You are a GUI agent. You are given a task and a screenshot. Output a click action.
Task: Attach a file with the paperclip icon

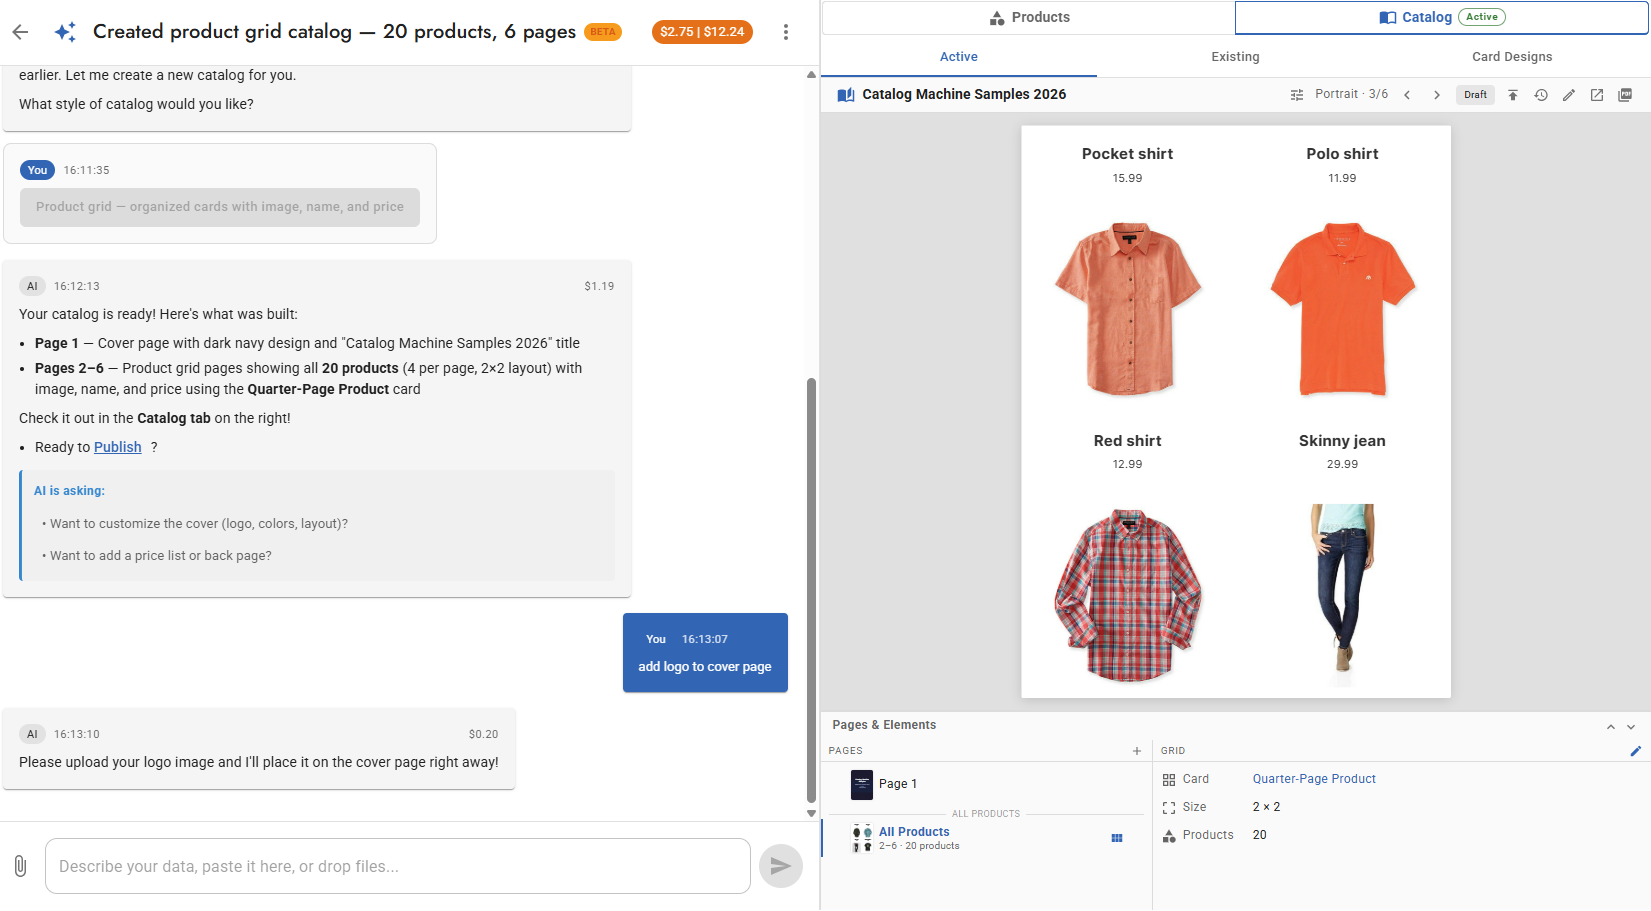(20, 866)
